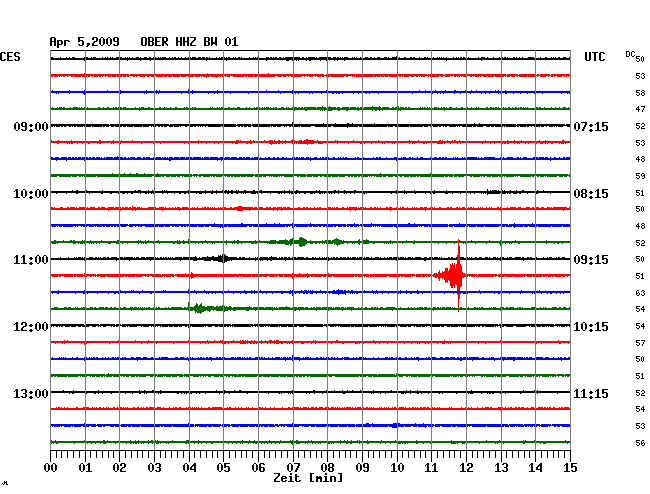Click the 12 minute axis label
650x494 pixels.
point(466,468)
